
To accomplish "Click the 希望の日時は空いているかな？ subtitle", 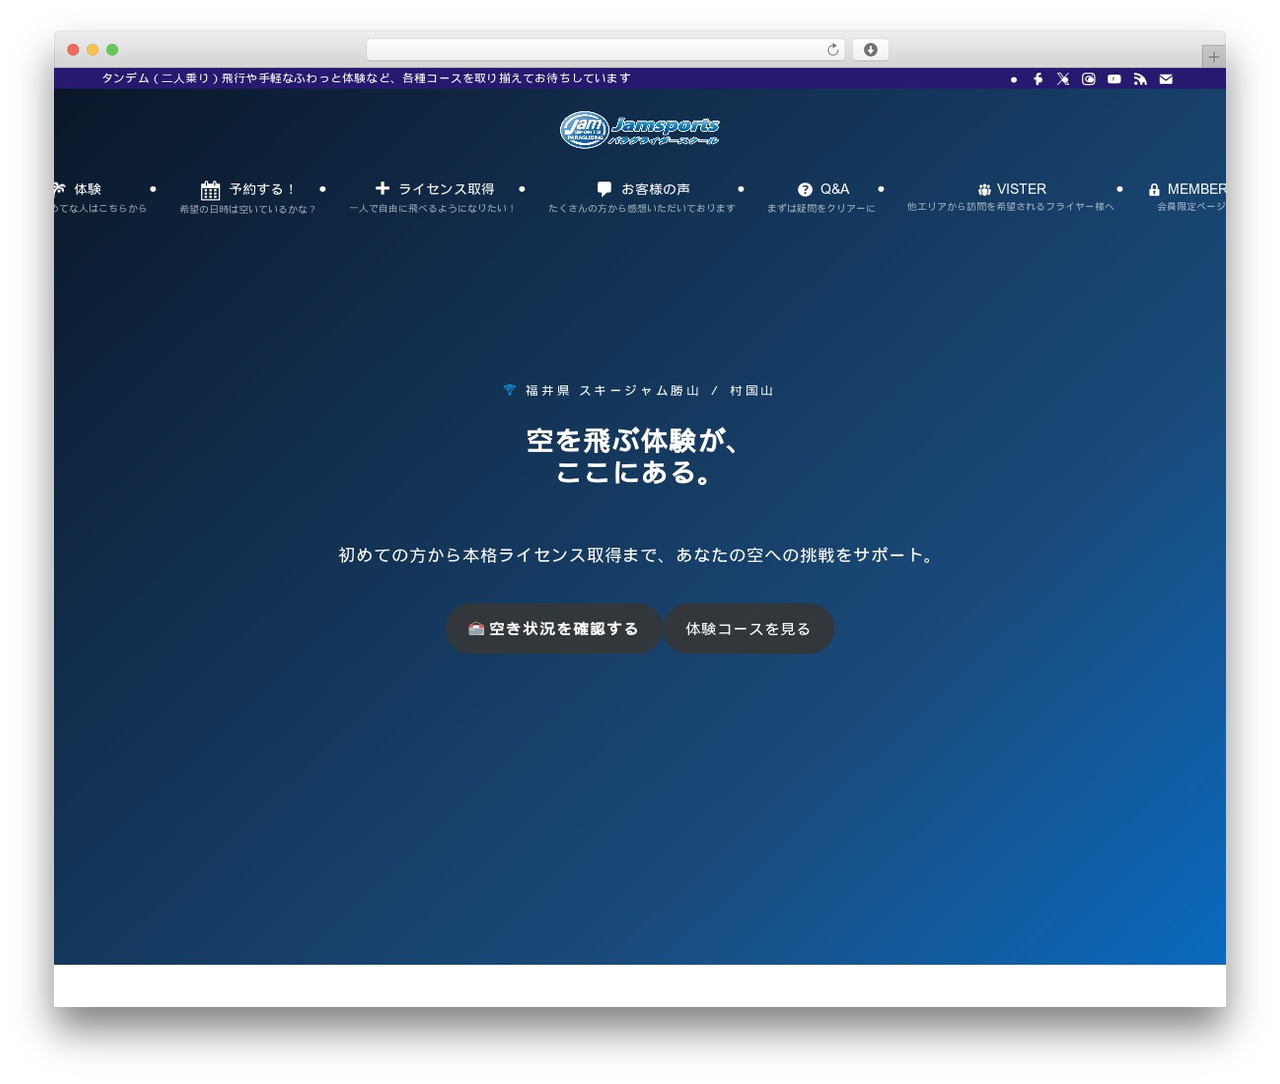I will pyautogui.click(x=248, y=209).
